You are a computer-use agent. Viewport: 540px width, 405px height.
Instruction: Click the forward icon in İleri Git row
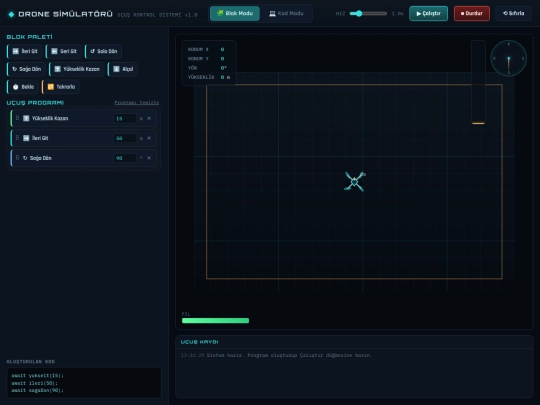(x=26, y=138)
